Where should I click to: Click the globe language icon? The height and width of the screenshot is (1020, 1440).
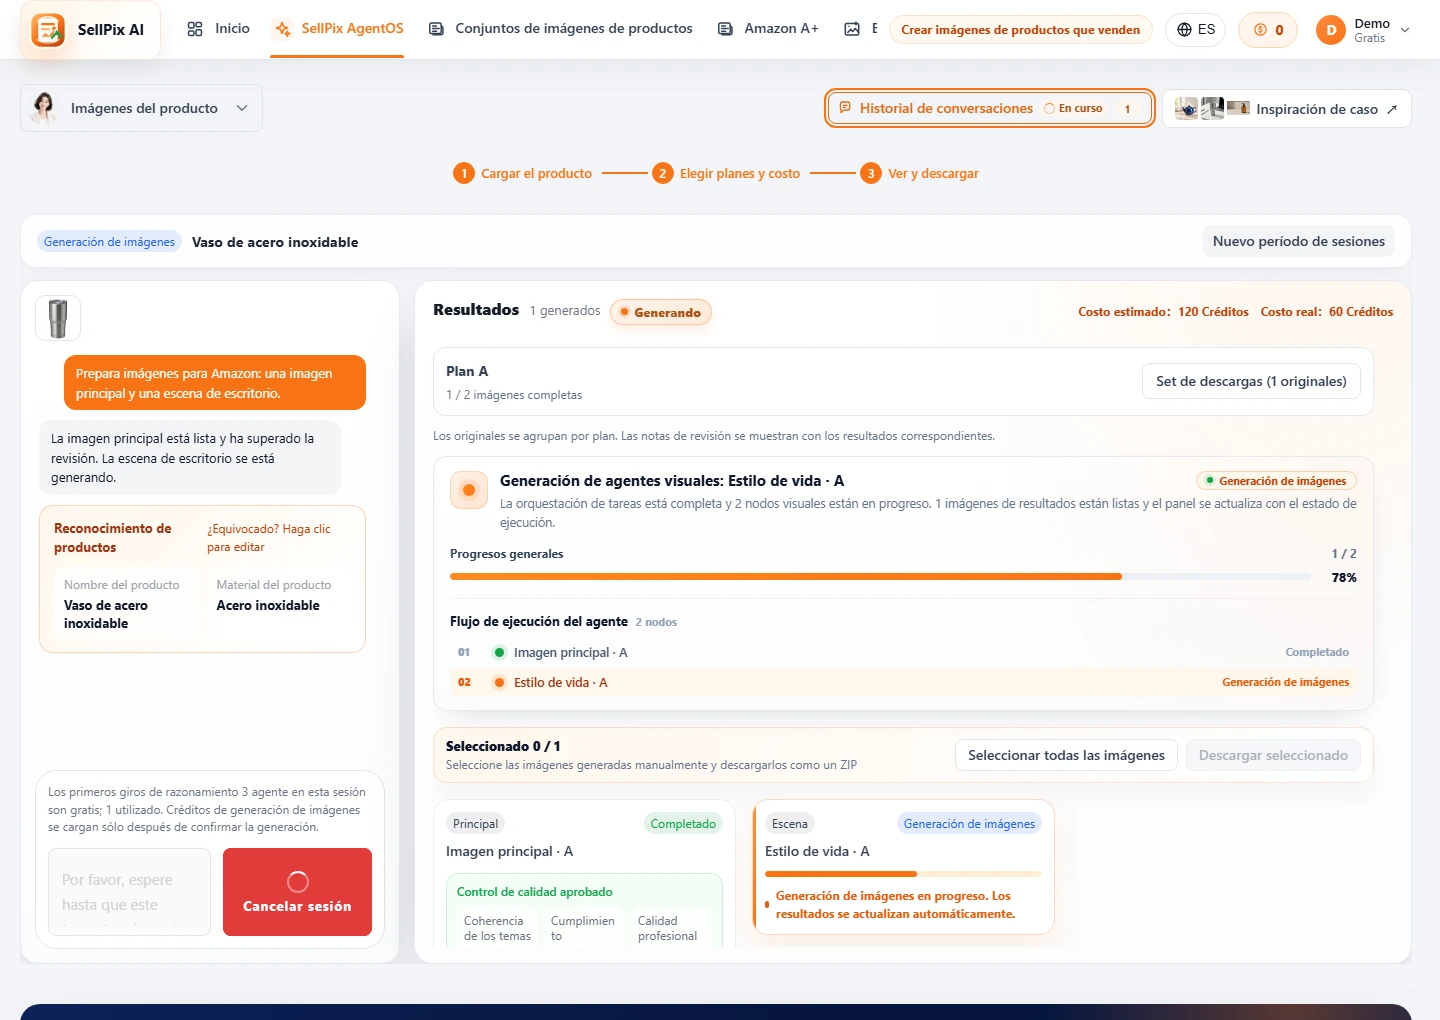pos(1184,30)
